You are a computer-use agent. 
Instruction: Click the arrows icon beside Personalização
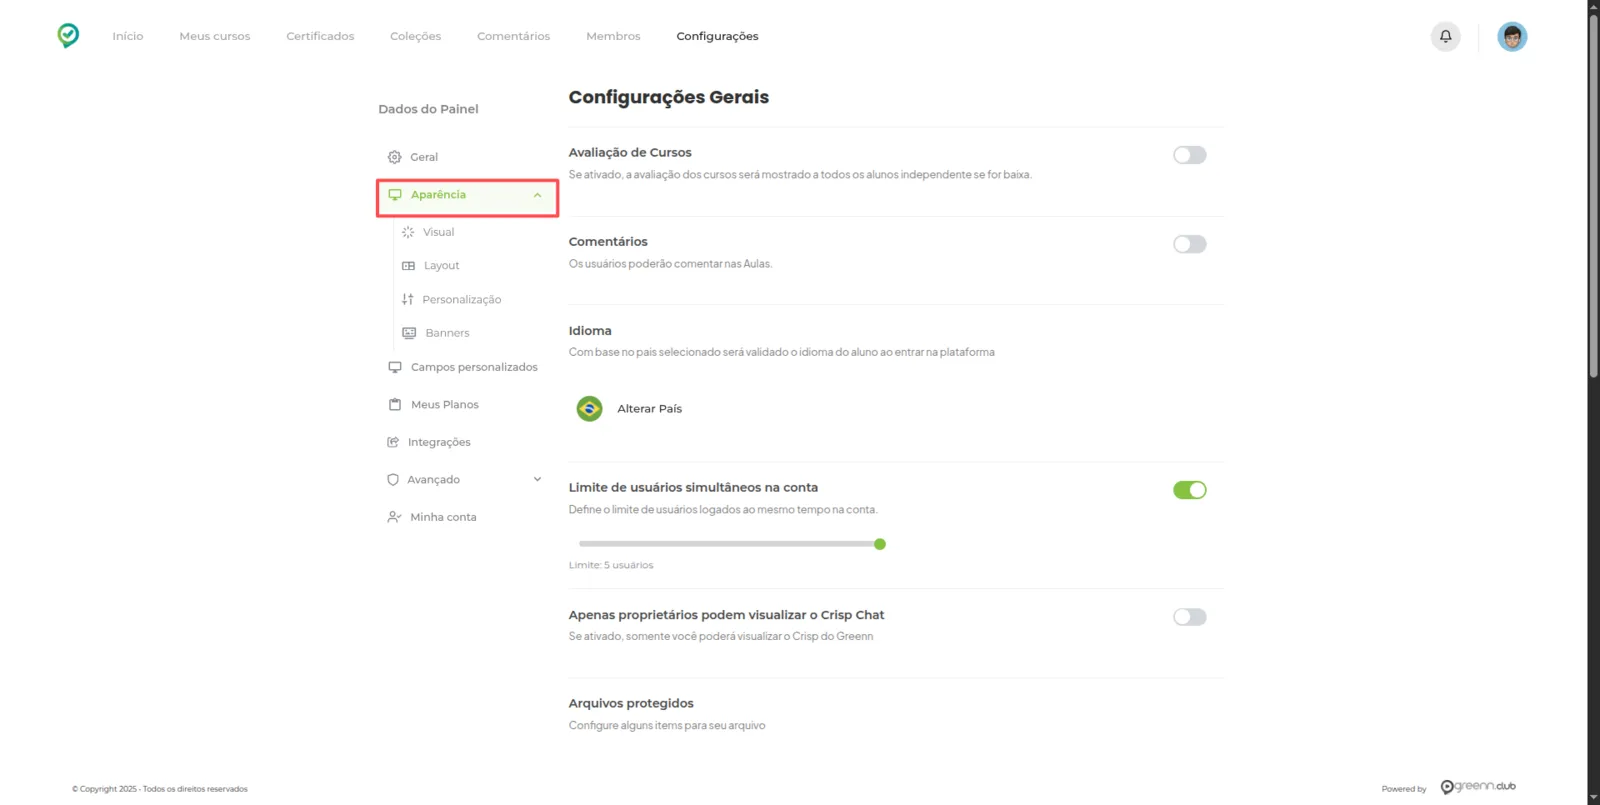tap(407, 299)
